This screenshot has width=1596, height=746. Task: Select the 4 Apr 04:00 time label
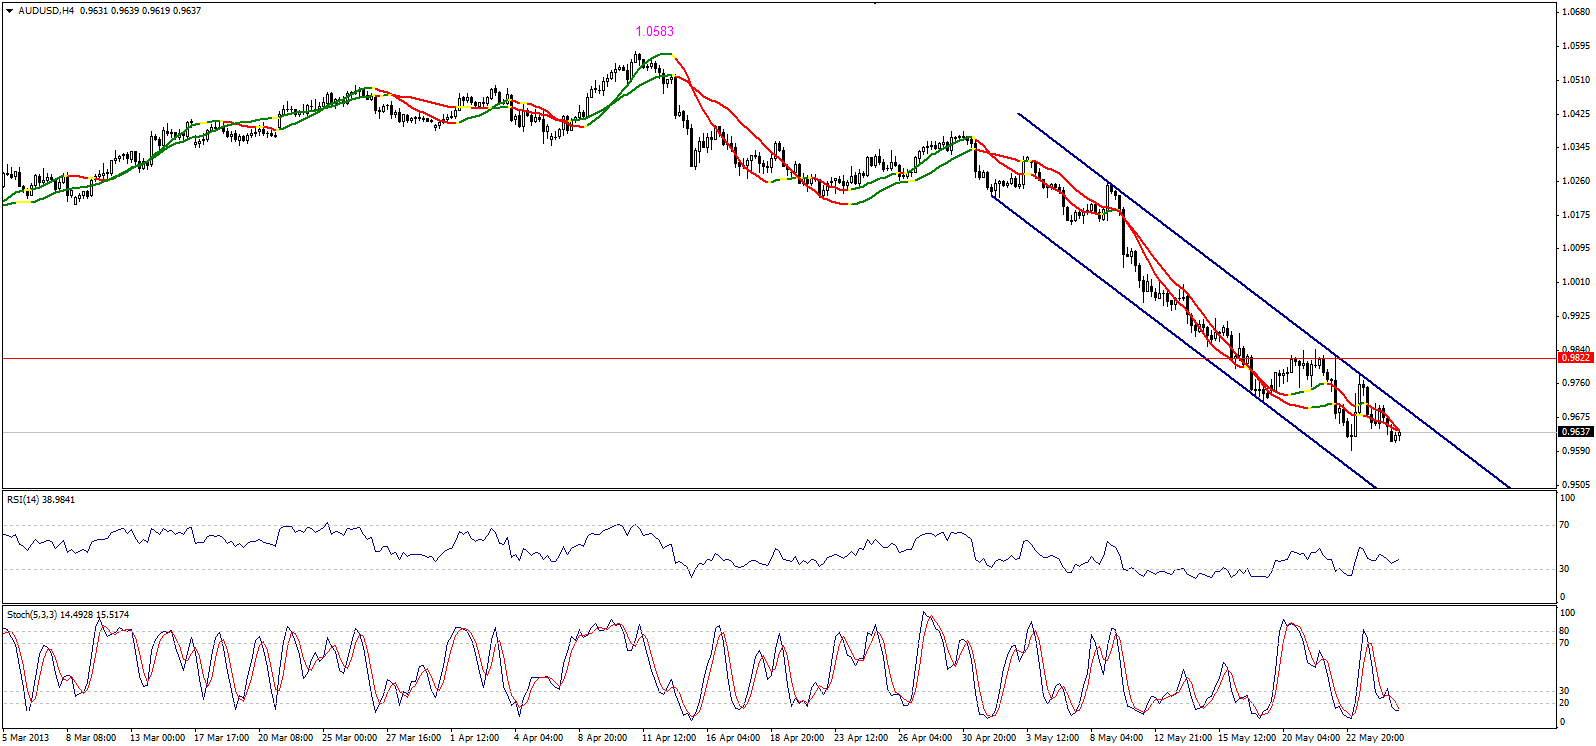pos(539,738)
